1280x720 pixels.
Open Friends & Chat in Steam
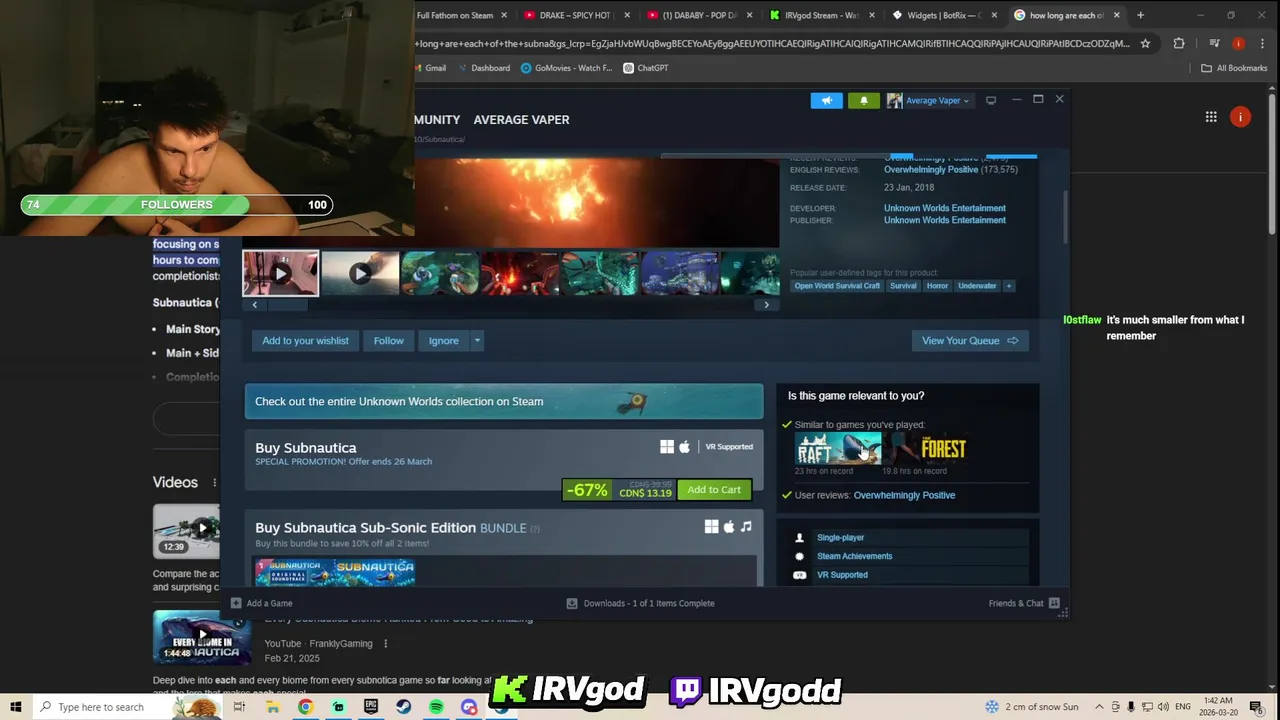pyautogui.click(x=1023, y=603)
